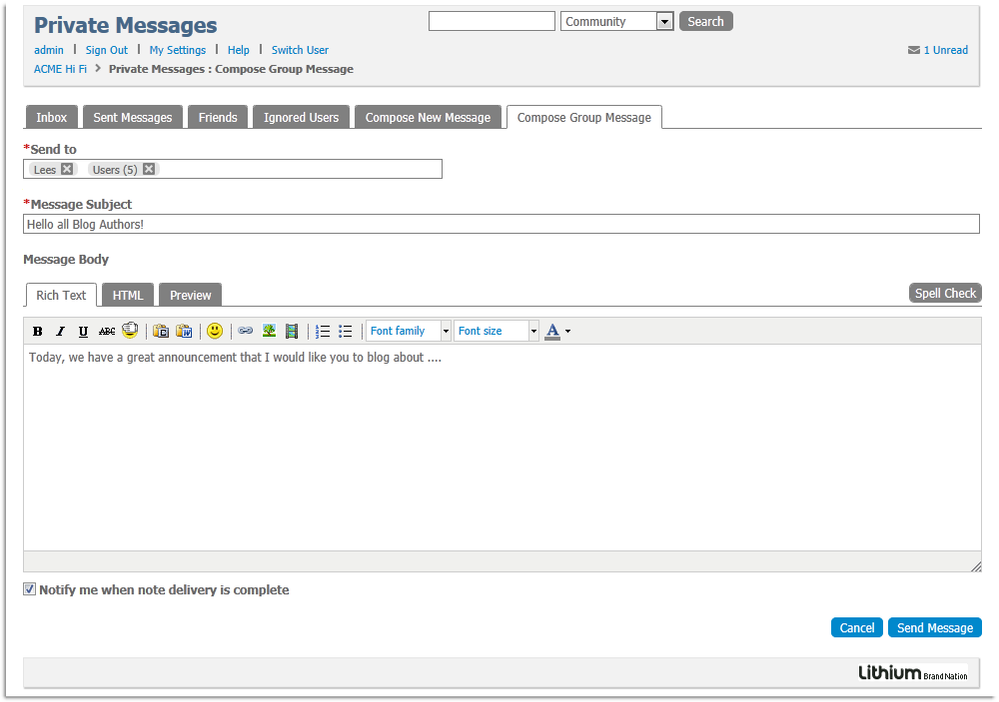This screenshot has width=999, height=702.
Task: Open the 1 Unread messages link
Action: pos(946,50)
